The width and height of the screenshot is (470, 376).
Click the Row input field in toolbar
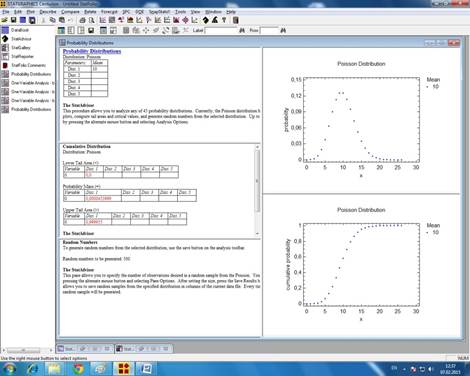(x=269, y=30)
